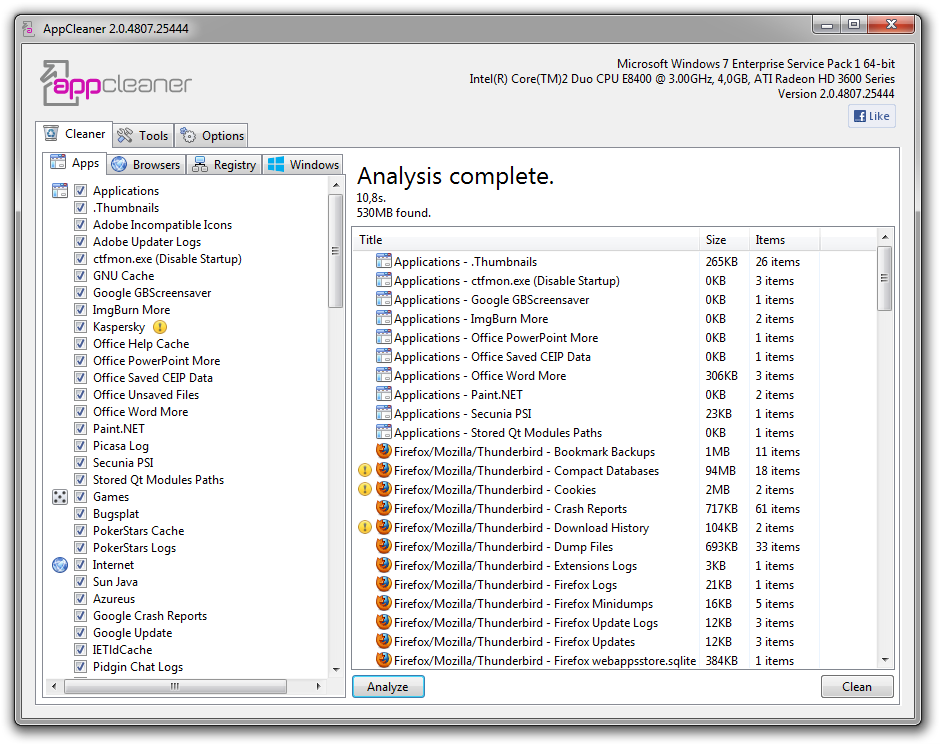Click the Facebook Like button

coord(872,116)
